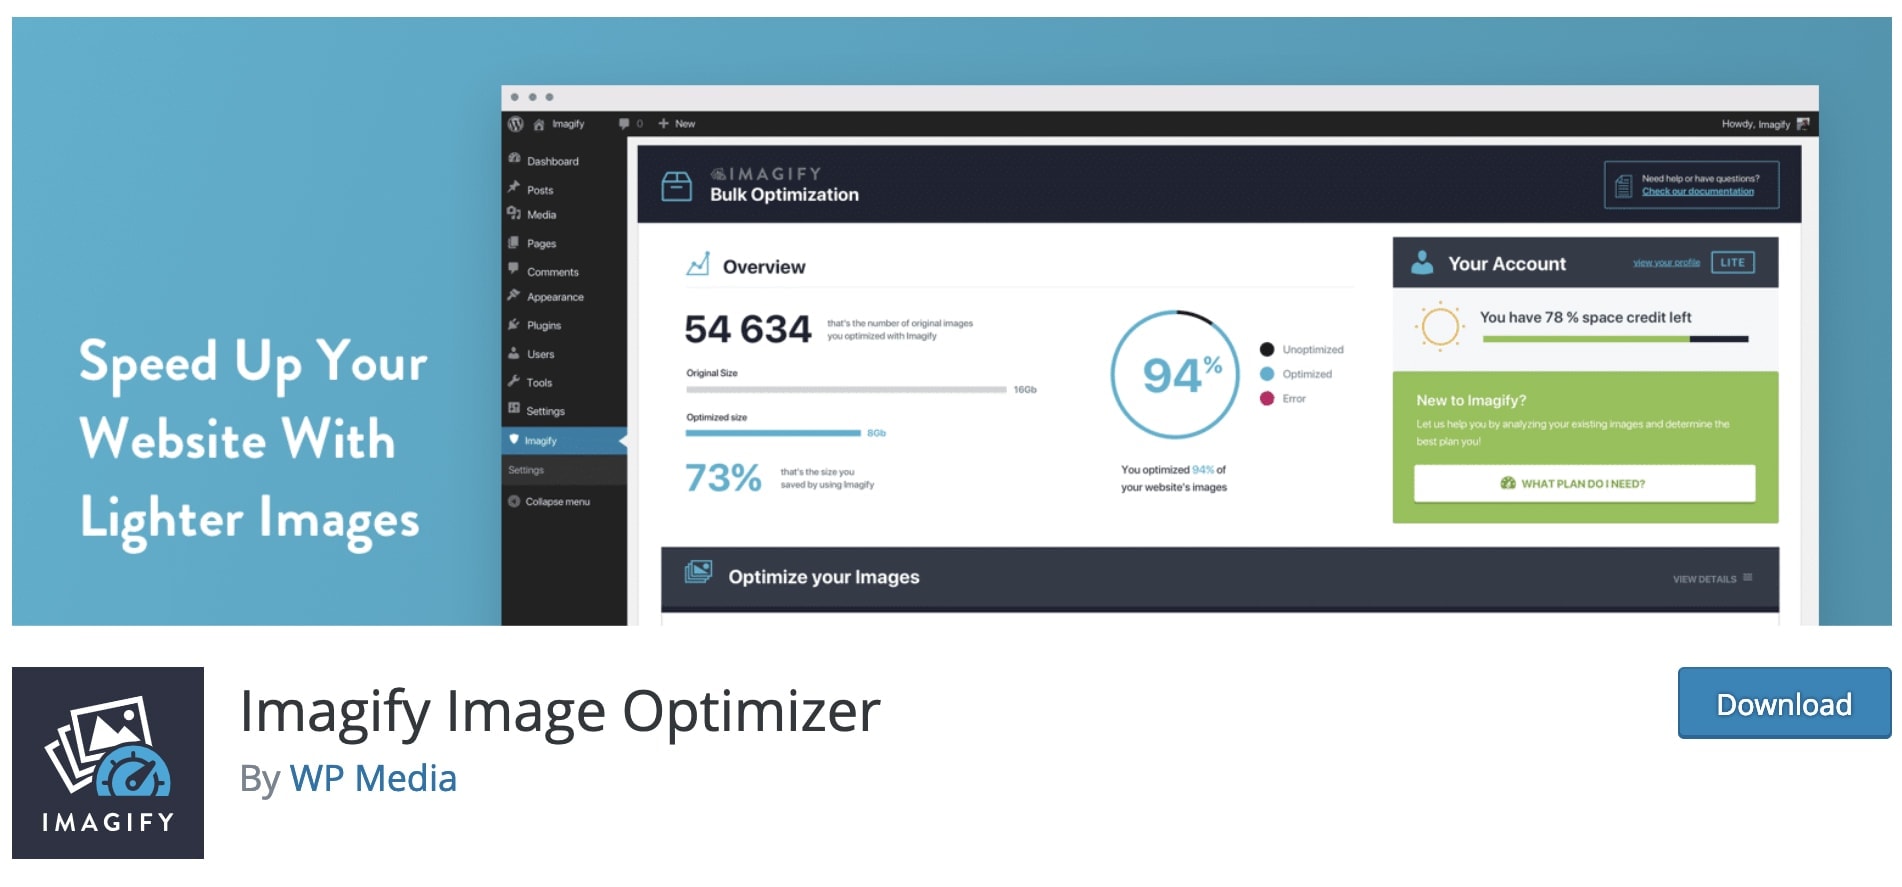Expand VIEW DETAILS in Optimize your Images
Screen dimensions: 1902x887
[1712, 579]
